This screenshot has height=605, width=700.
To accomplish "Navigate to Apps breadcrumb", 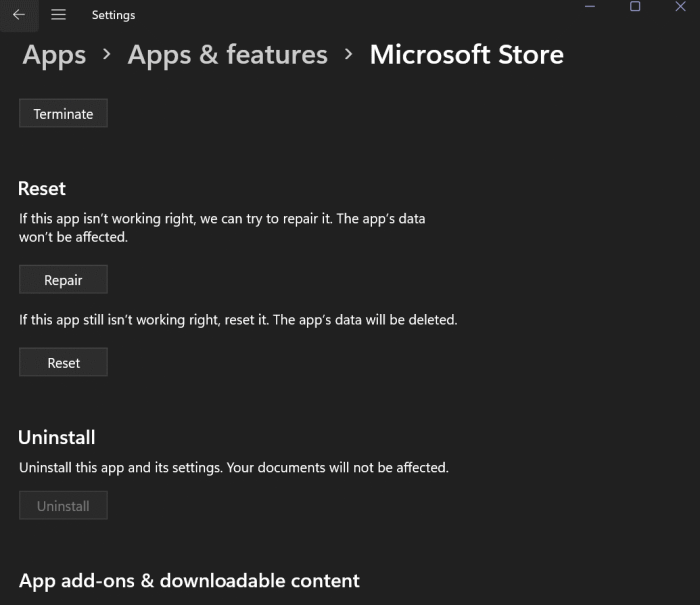I will 54,55.
